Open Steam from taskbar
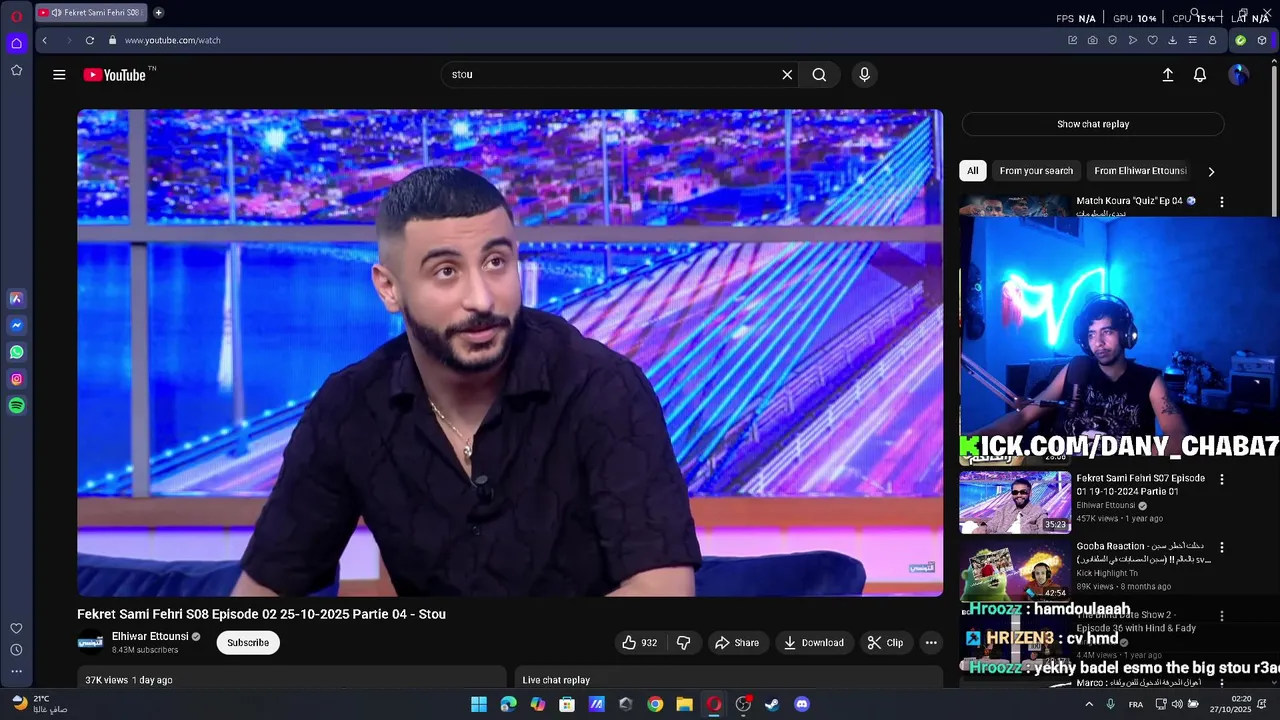This screenshot has height=720, width=1280. [x=772, y=704]
